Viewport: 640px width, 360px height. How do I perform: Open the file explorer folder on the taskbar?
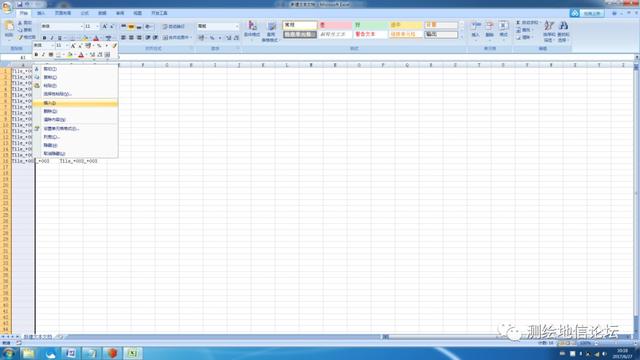29,353
